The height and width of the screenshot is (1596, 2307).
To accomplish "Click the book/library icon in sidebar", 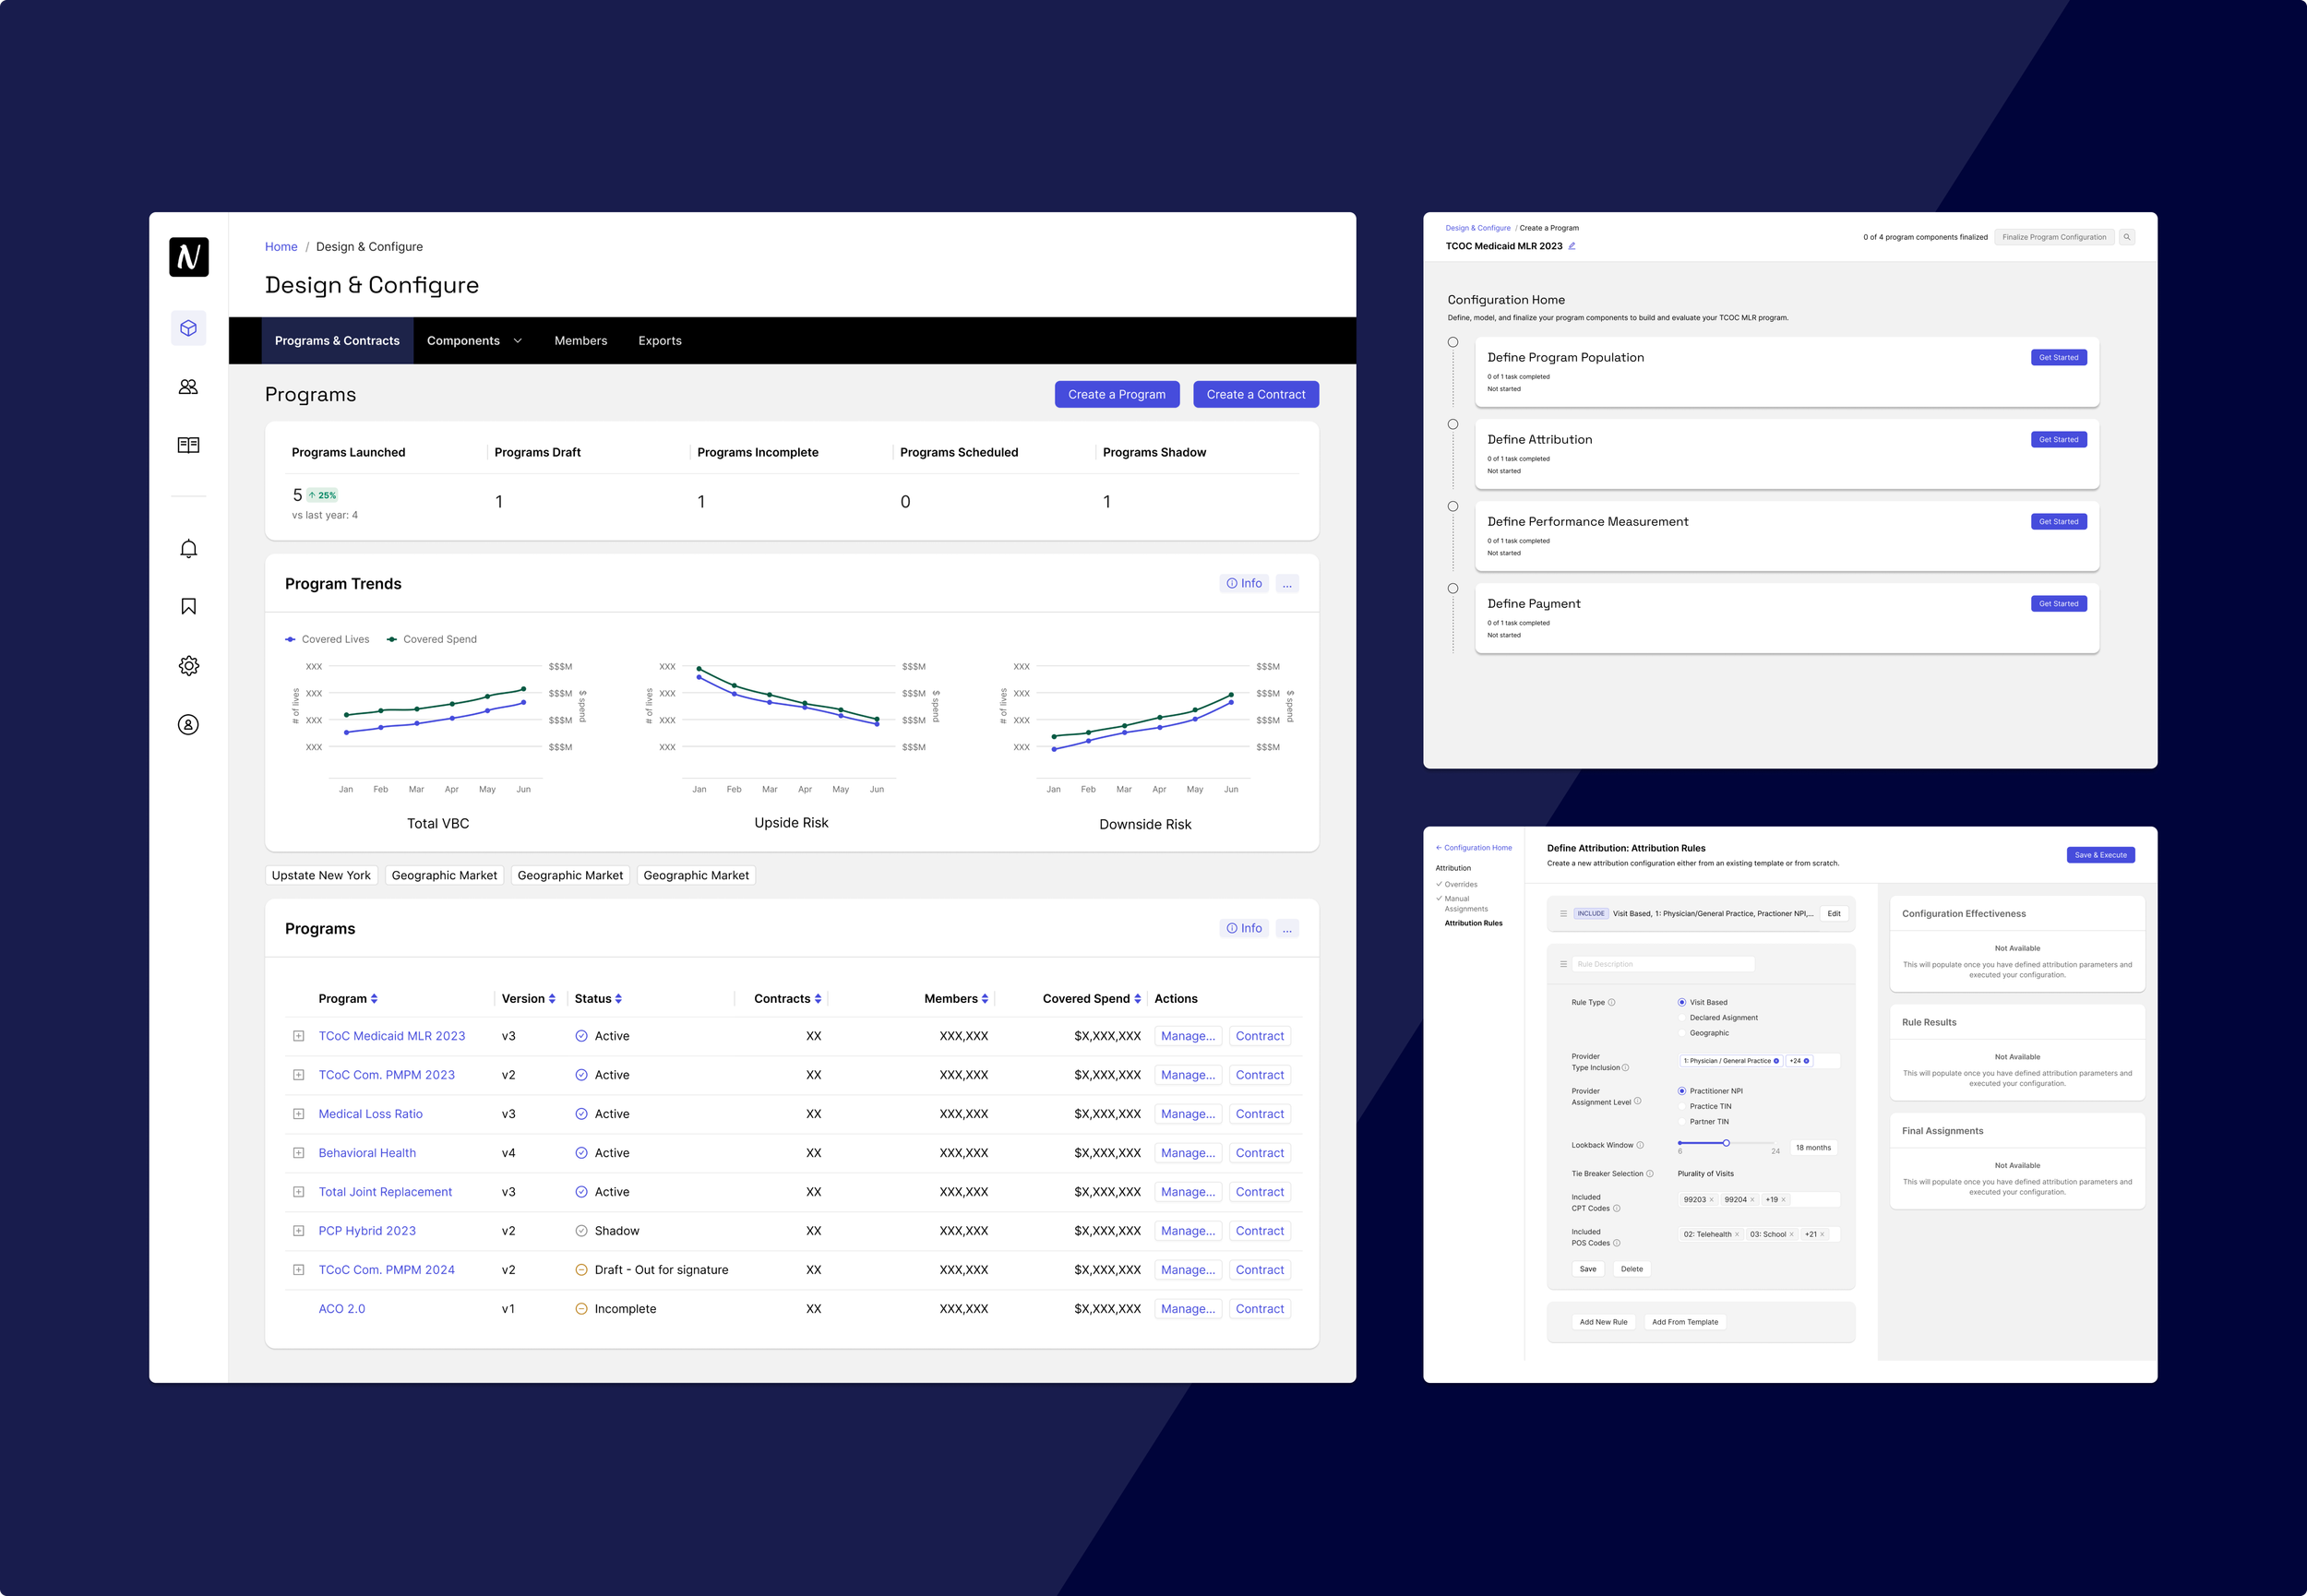I will (x=188, y=445).
